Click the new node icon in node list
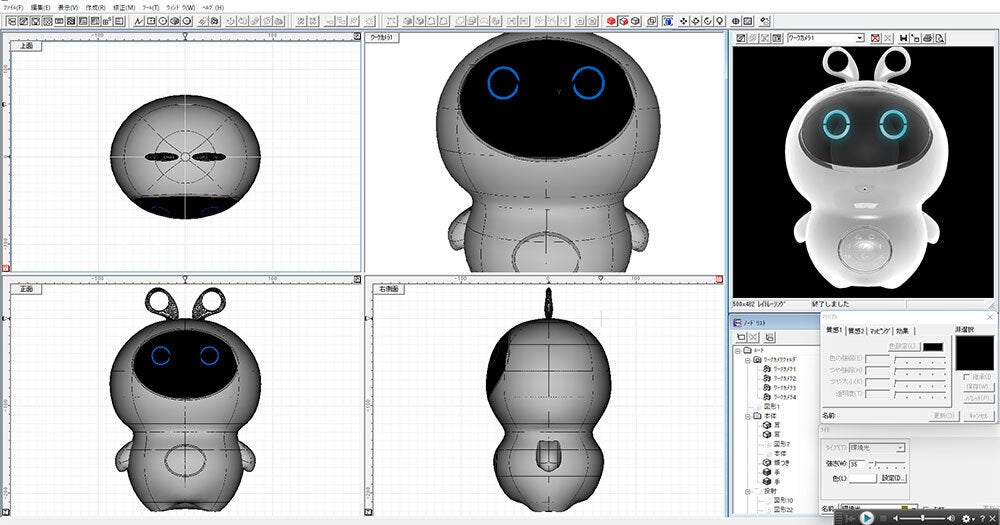 [x=740, y=338]
